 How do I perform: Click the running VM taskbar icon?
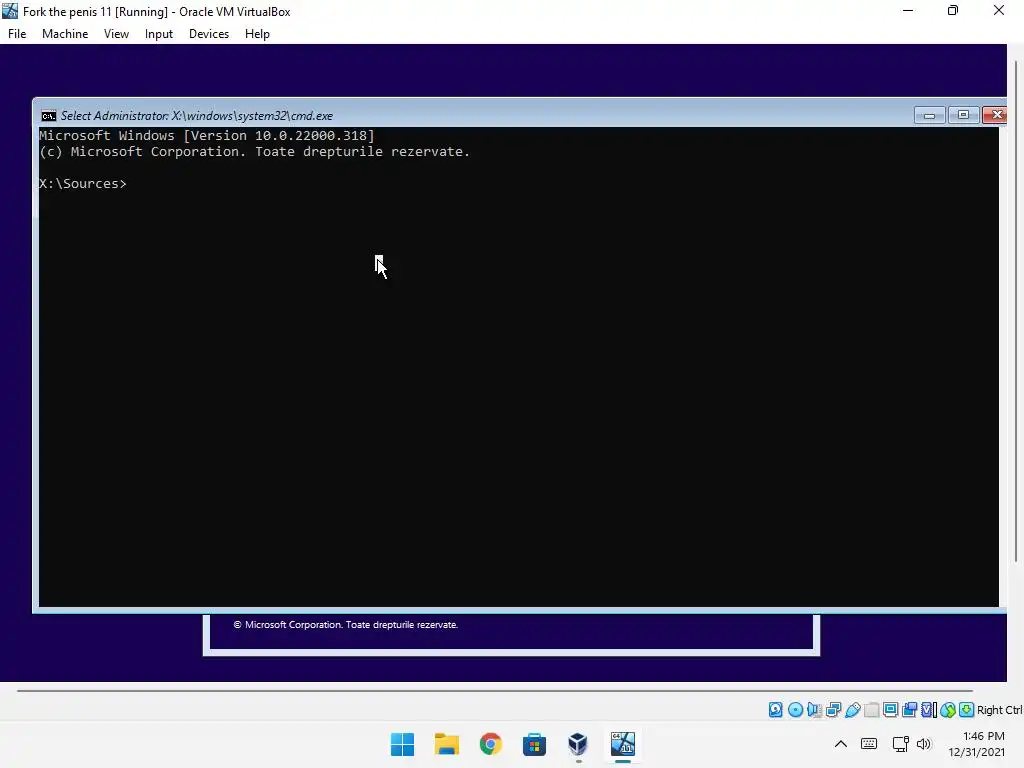point(622,744)
